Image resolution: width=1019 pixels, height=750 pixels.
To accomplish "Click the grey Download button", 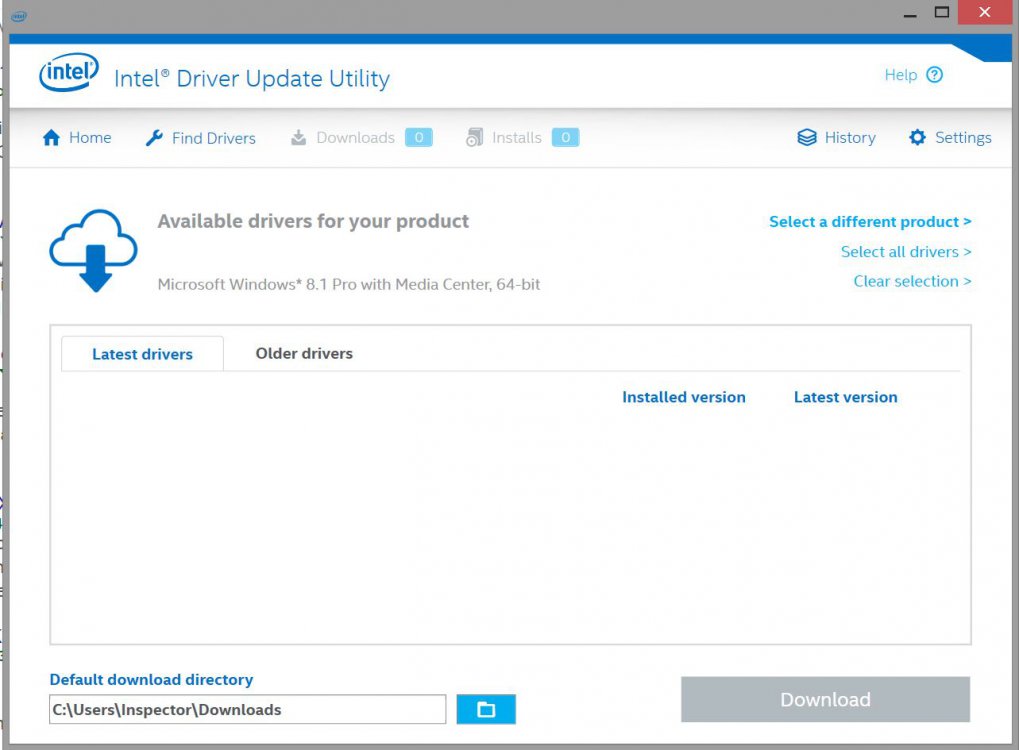I will 825,699.
